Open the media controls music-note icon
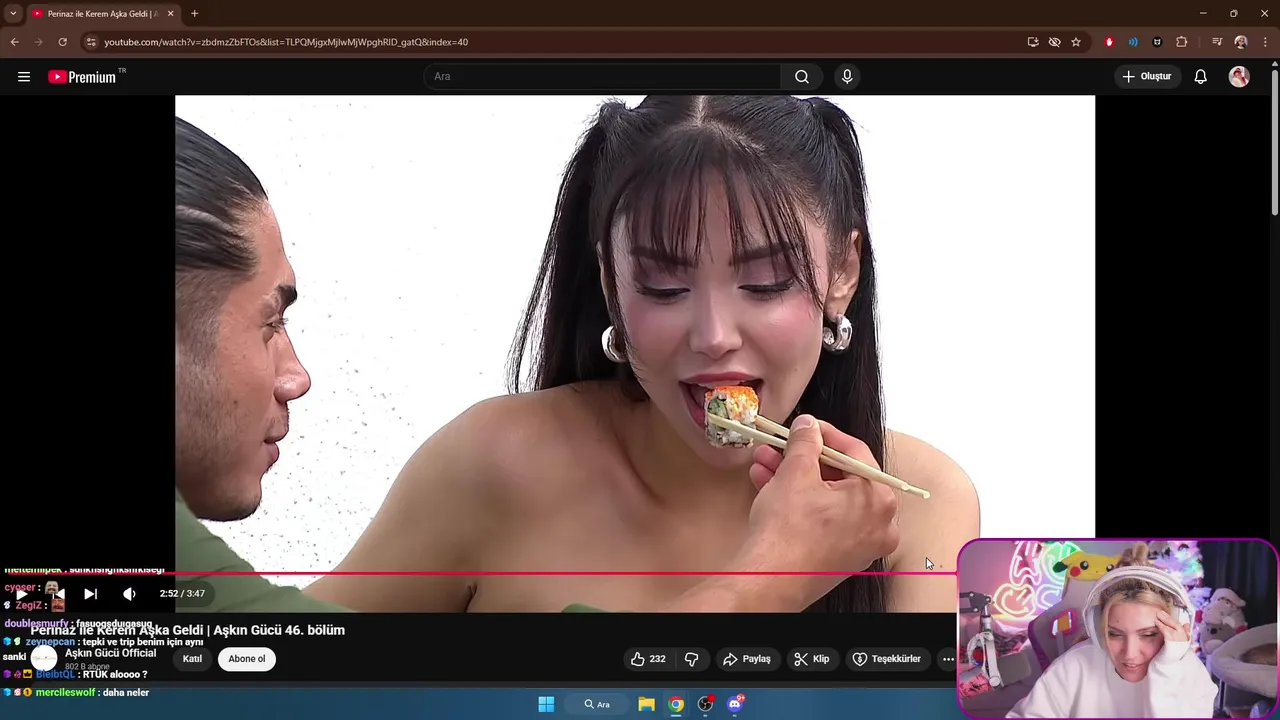The width and height of the screenshot is (1280, 720). 1217,42
